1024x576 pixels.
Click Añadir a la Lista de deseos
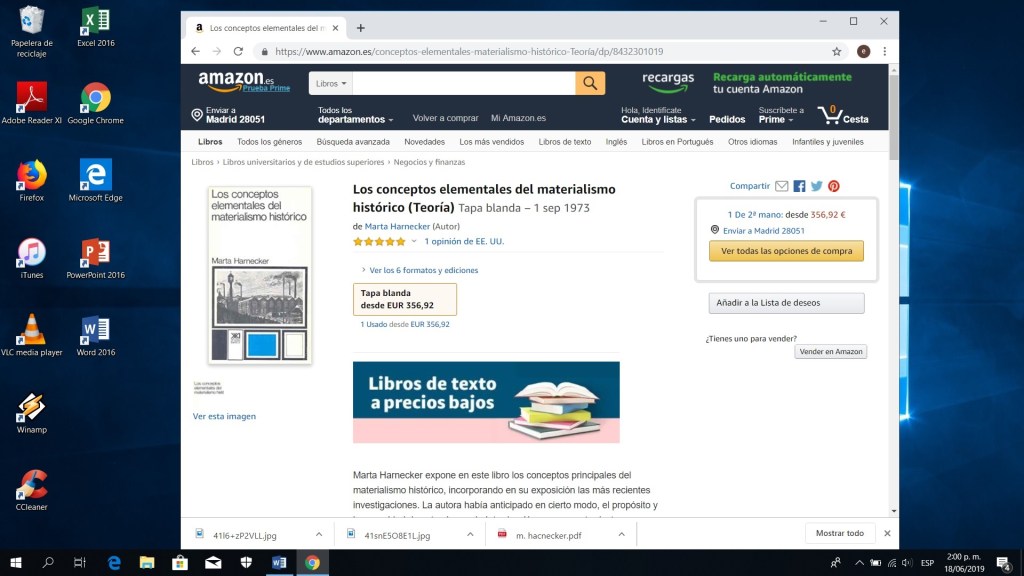click(786, 303)
